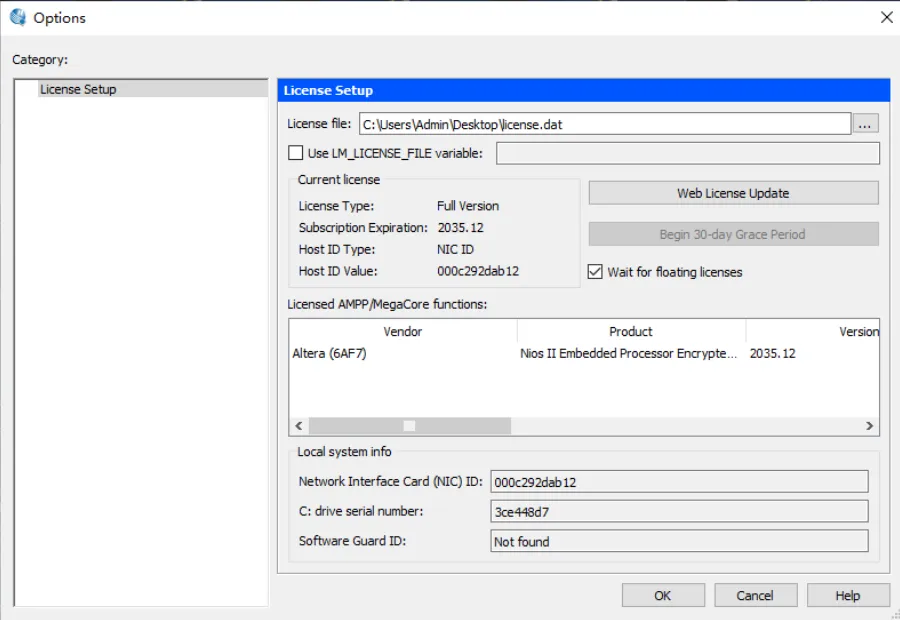Viewport: 900px width, 620px height.
Task: Click the License file path field
Action: click(605, 124)
